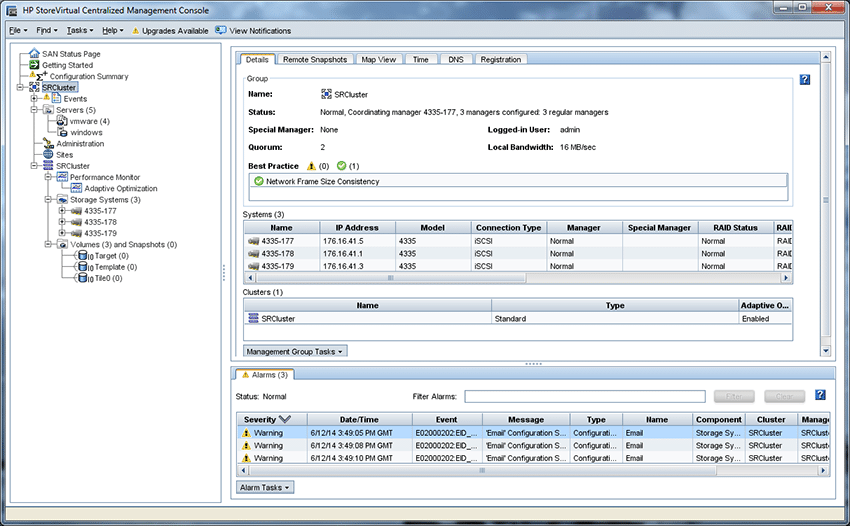The width and height of the screenshot is (850, 526).
Task: Click the 4335-179 storage system icon in tree
Action: point(76,233)
